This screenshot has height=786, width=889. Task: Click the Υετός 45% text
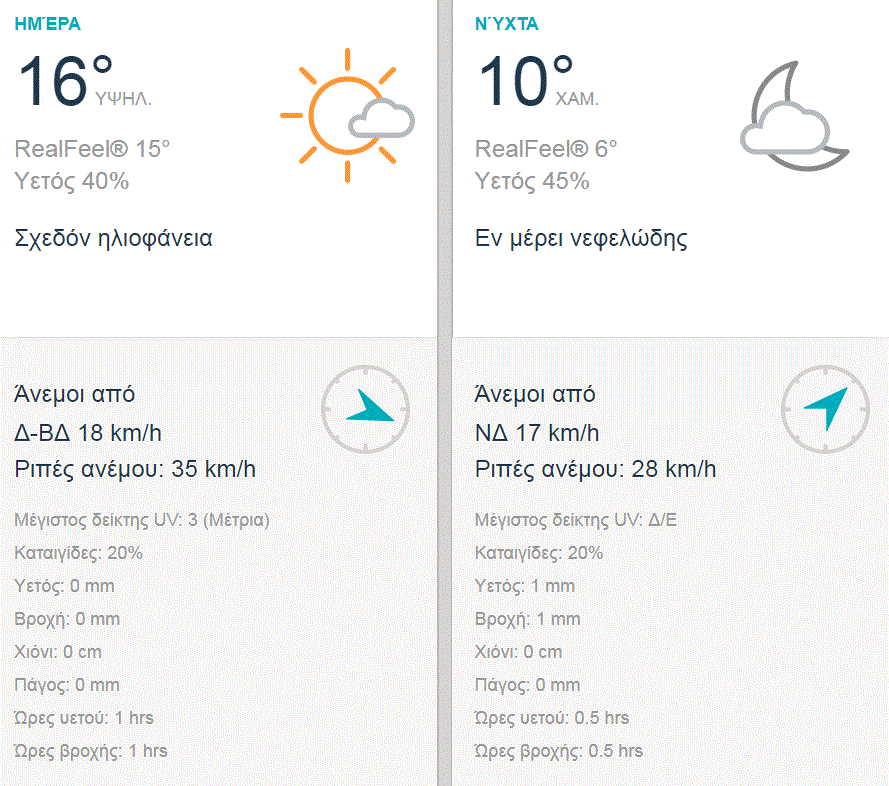tap(532, 181)
